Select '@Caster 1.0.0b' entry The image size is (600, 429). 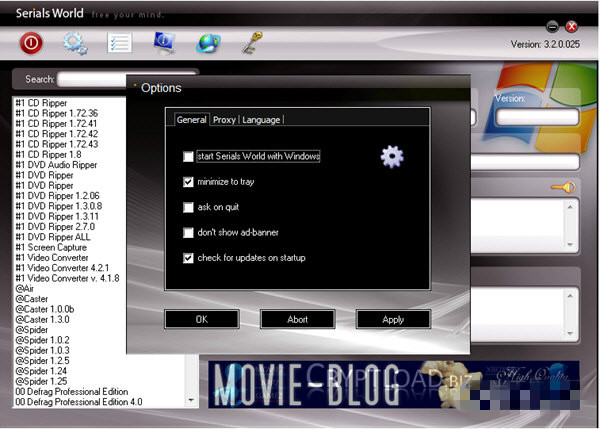click(45, 310)
